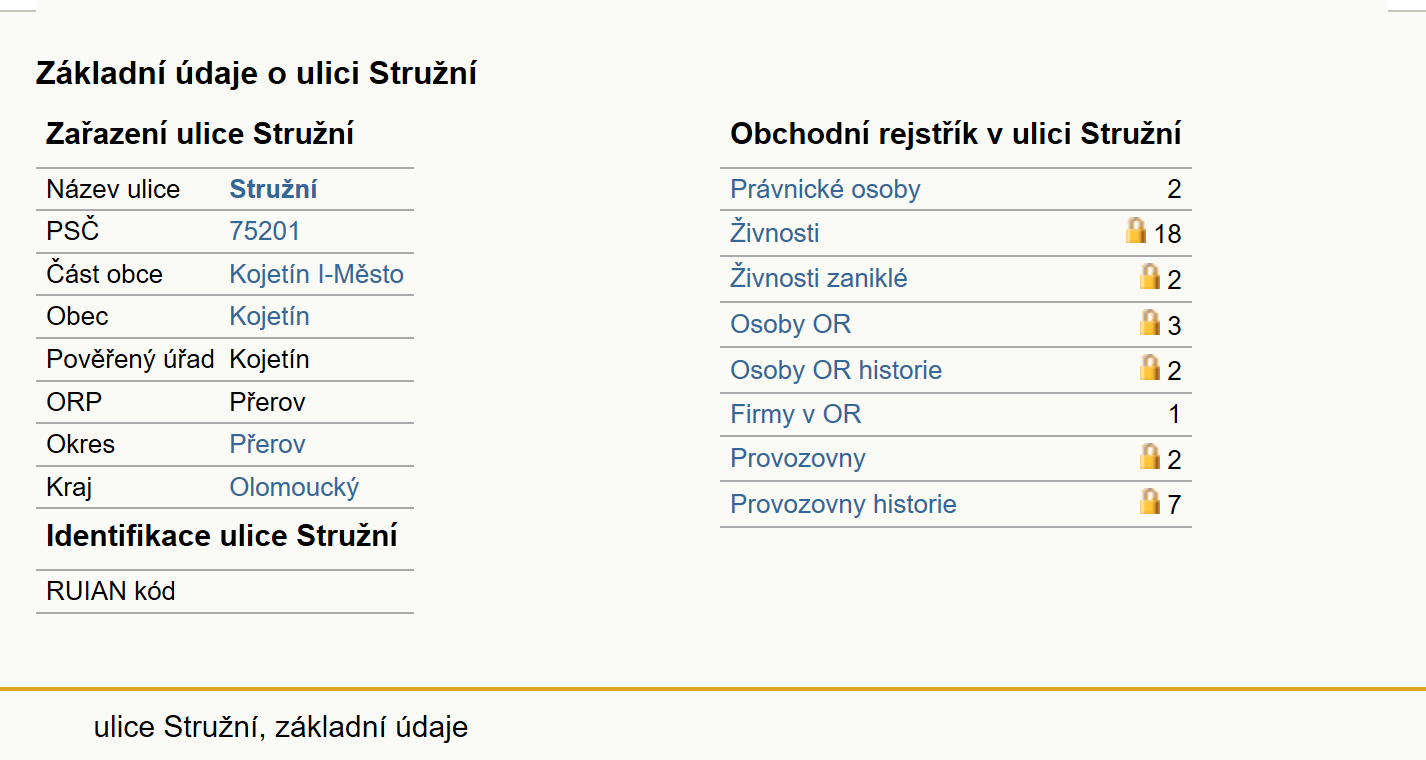Open postal code 75201 link
The width and height of the screenshot is (1426, 760).
(x=264, y=231)
